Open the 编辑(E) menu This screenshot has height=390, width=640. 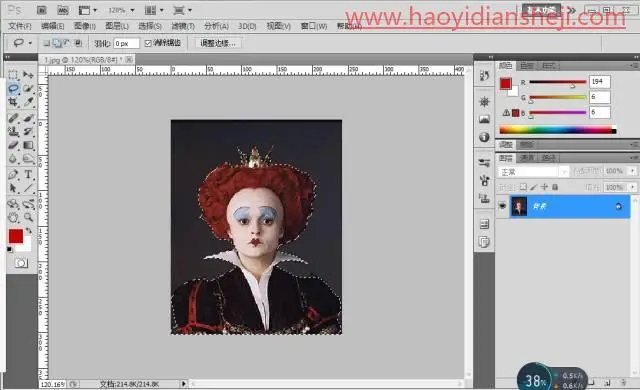click(x=53, y=26)
